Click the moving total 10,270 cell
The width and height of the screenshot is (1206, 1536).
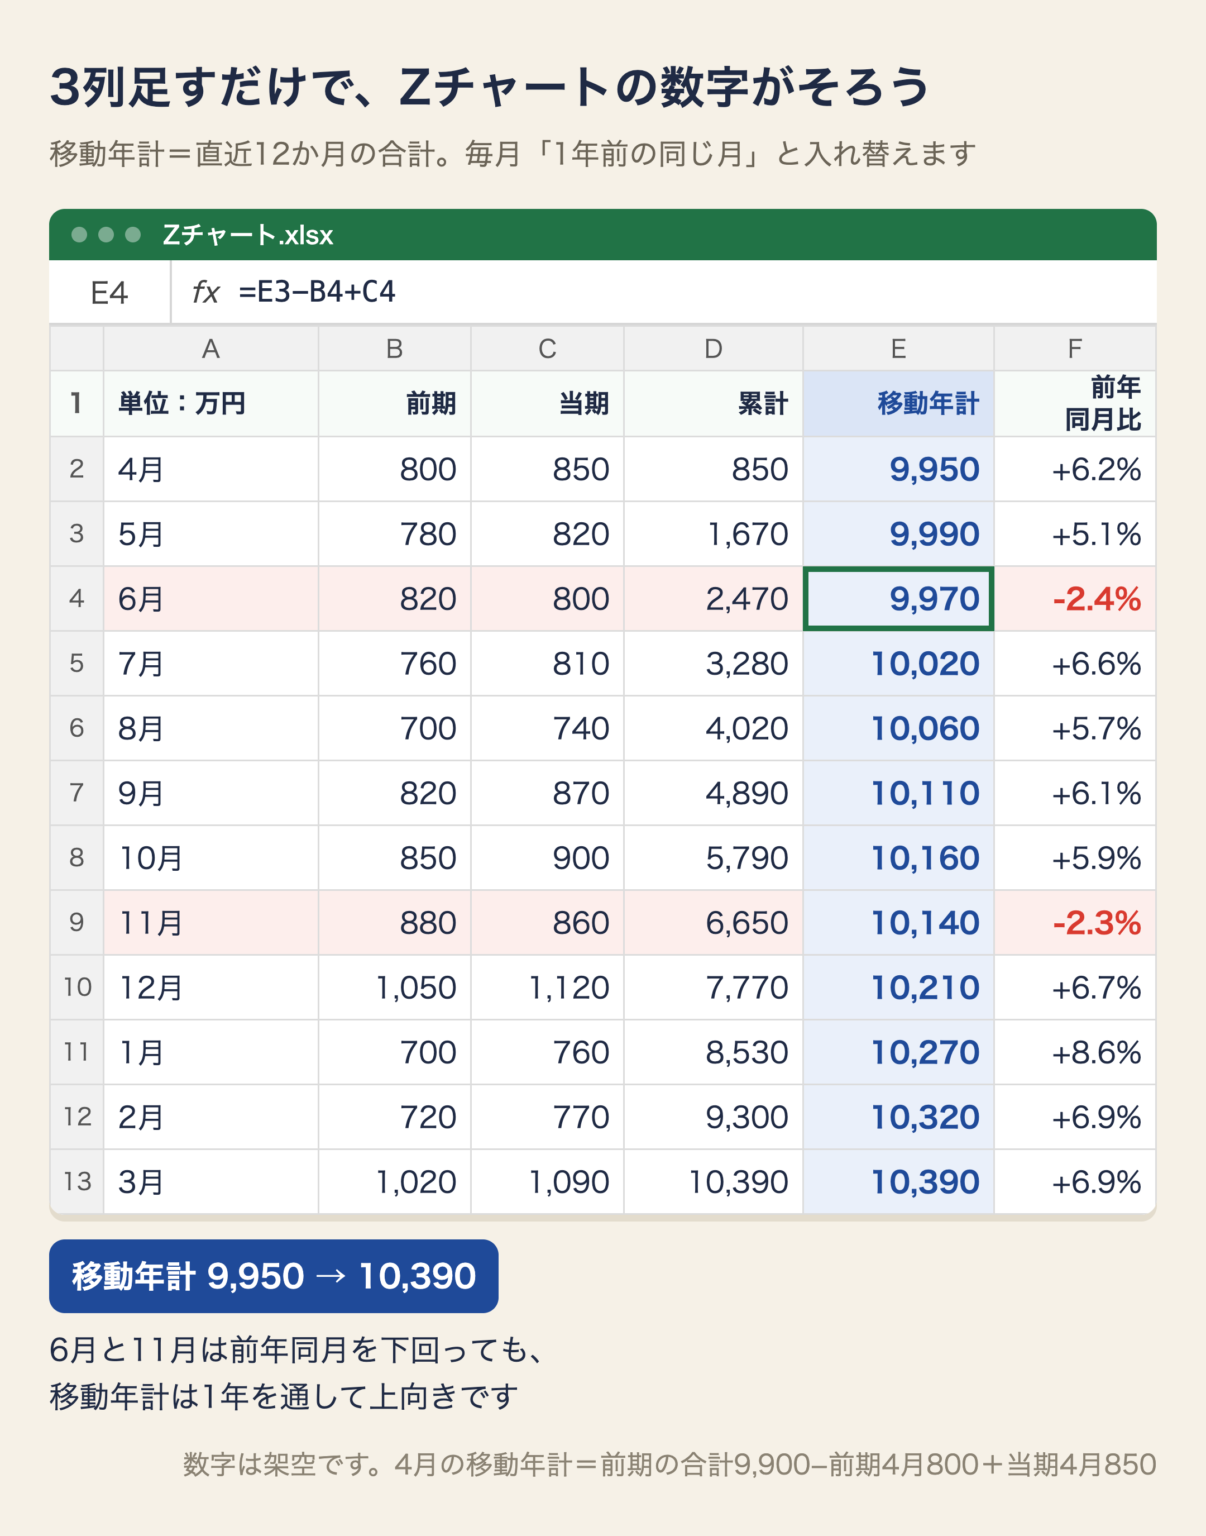click(x=899, y=1052)
